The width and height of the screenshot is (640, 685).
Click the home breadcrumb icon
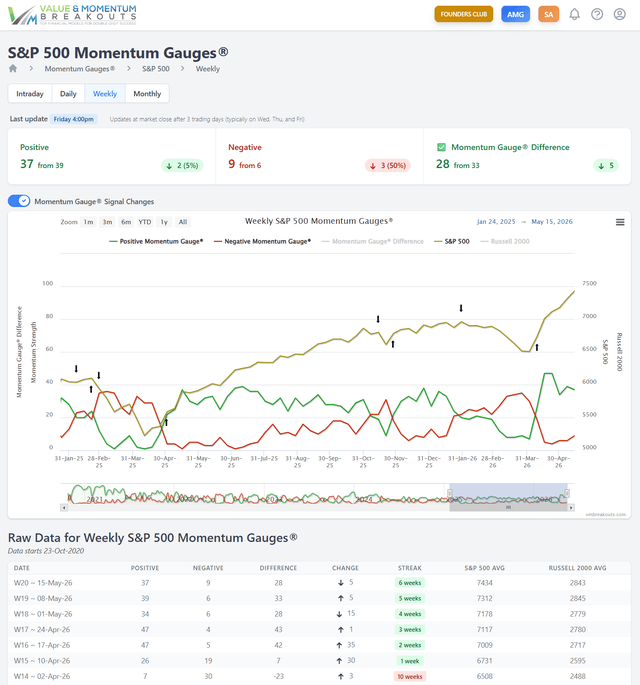(13, 69)
